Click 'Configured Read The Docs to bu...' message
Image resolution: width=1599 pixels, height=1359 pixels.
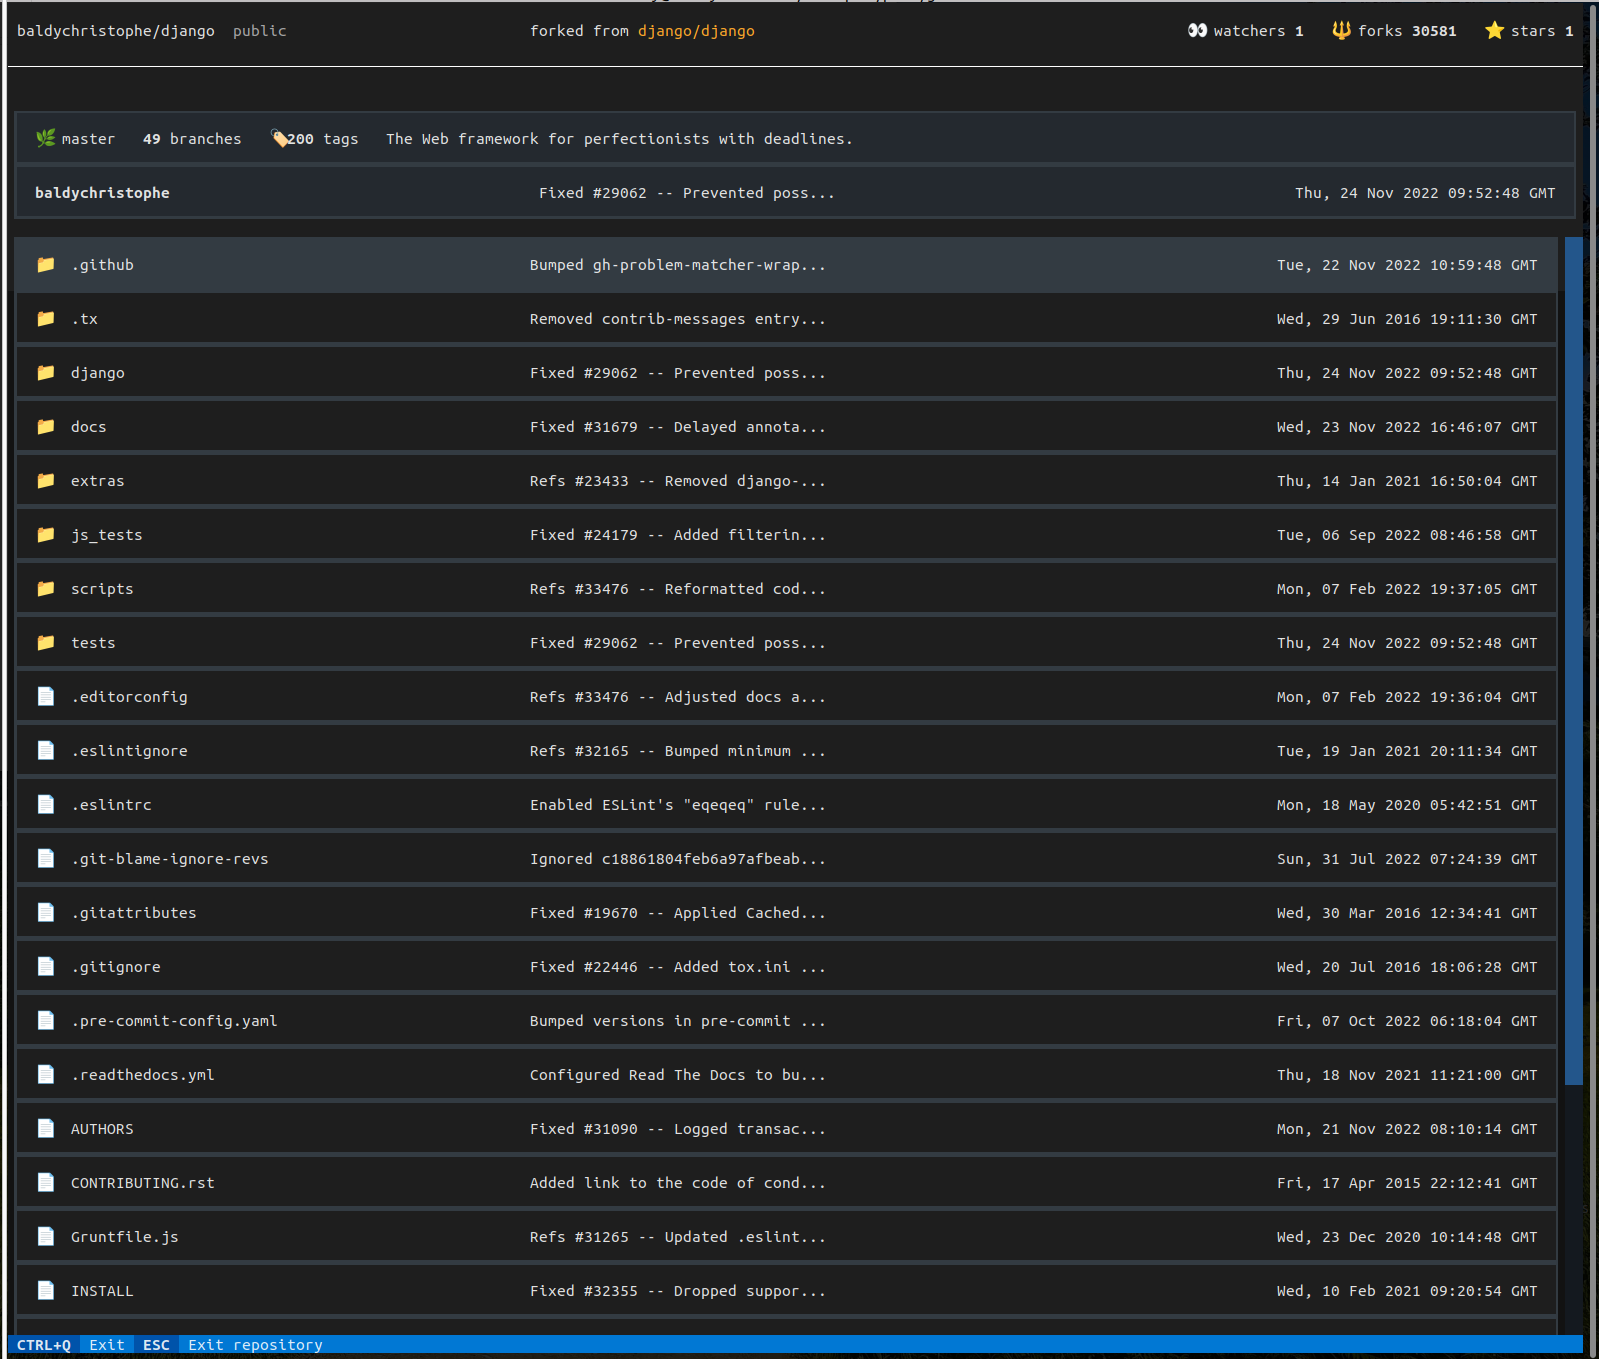(678, 1075)
